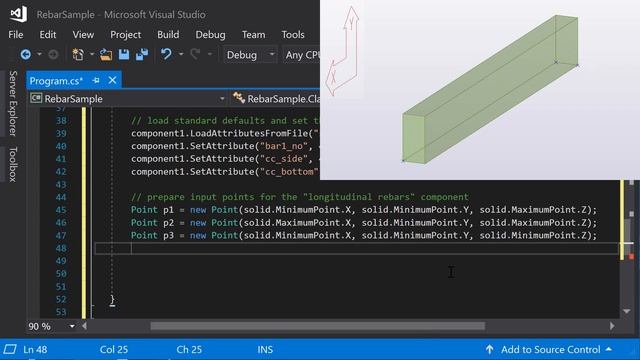Click the status bar window icon left of Ln 48
640x360 pixels.
[x=10, y=349]
